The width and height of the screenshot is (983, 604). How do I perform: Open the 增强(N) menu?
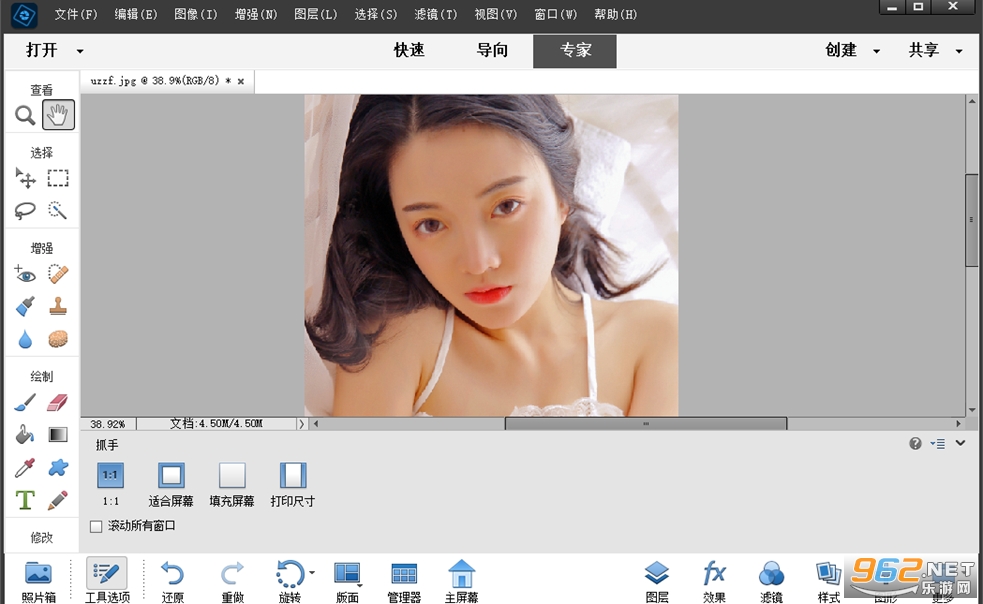256,14
